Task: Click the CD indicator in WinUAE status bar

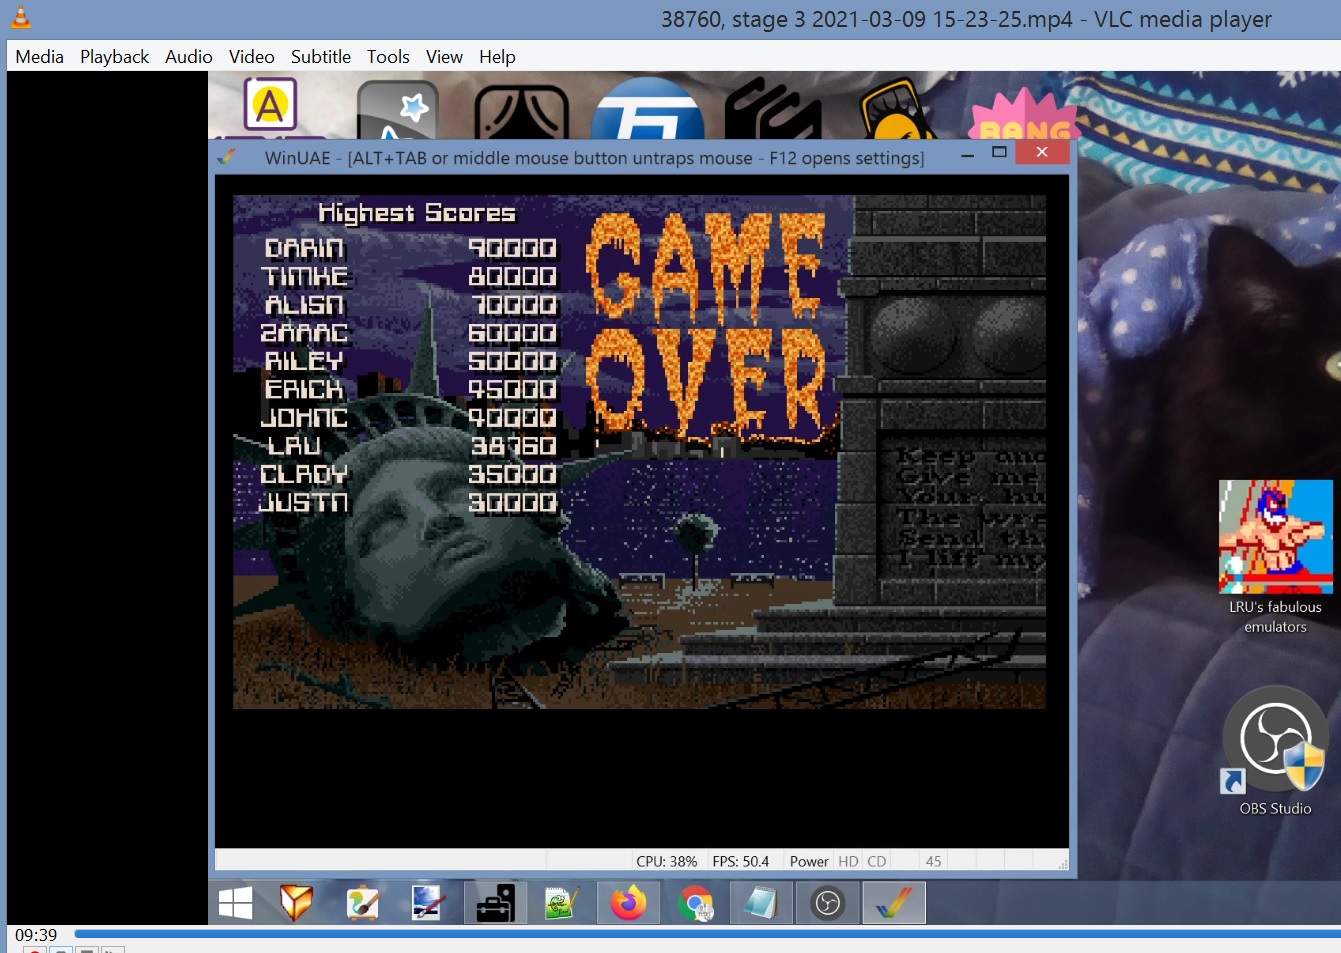Action: click(x=876, y=861)
